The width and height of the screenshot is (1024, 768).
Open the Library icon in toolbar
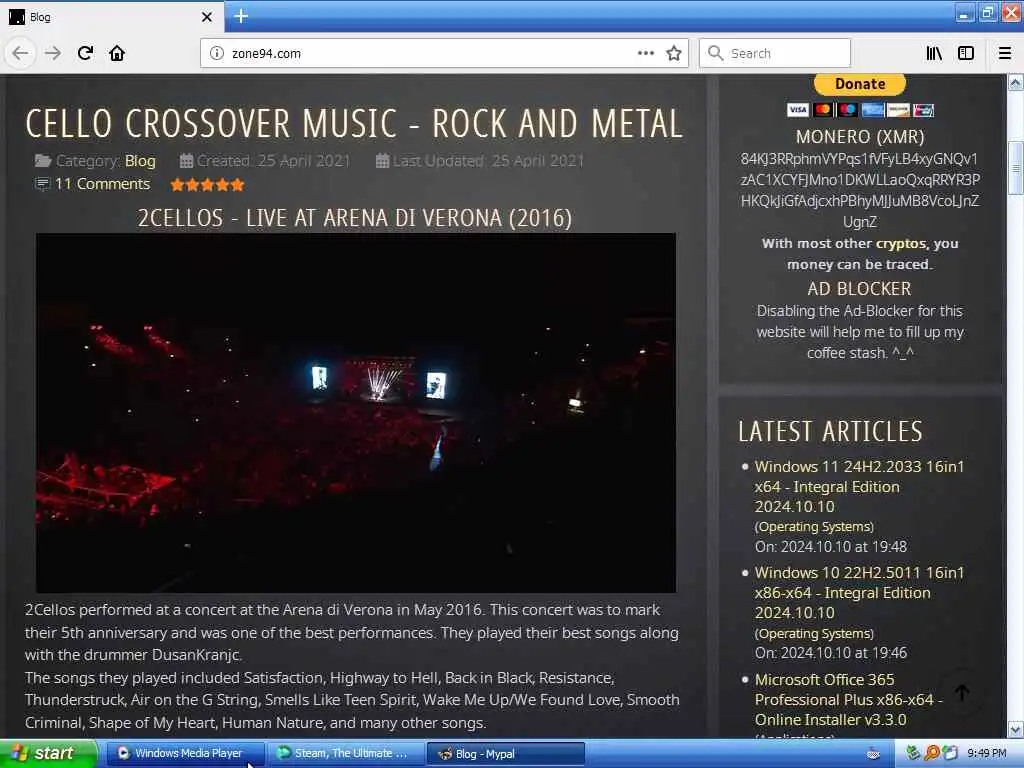934,53
